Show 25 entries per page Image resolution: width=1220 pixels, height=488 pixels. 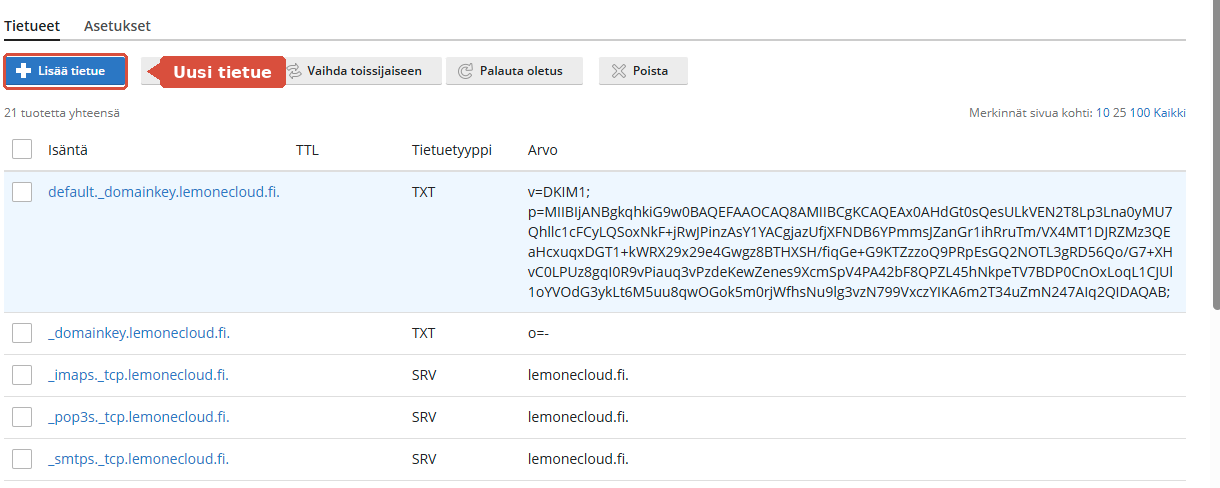pos(1119,113)
